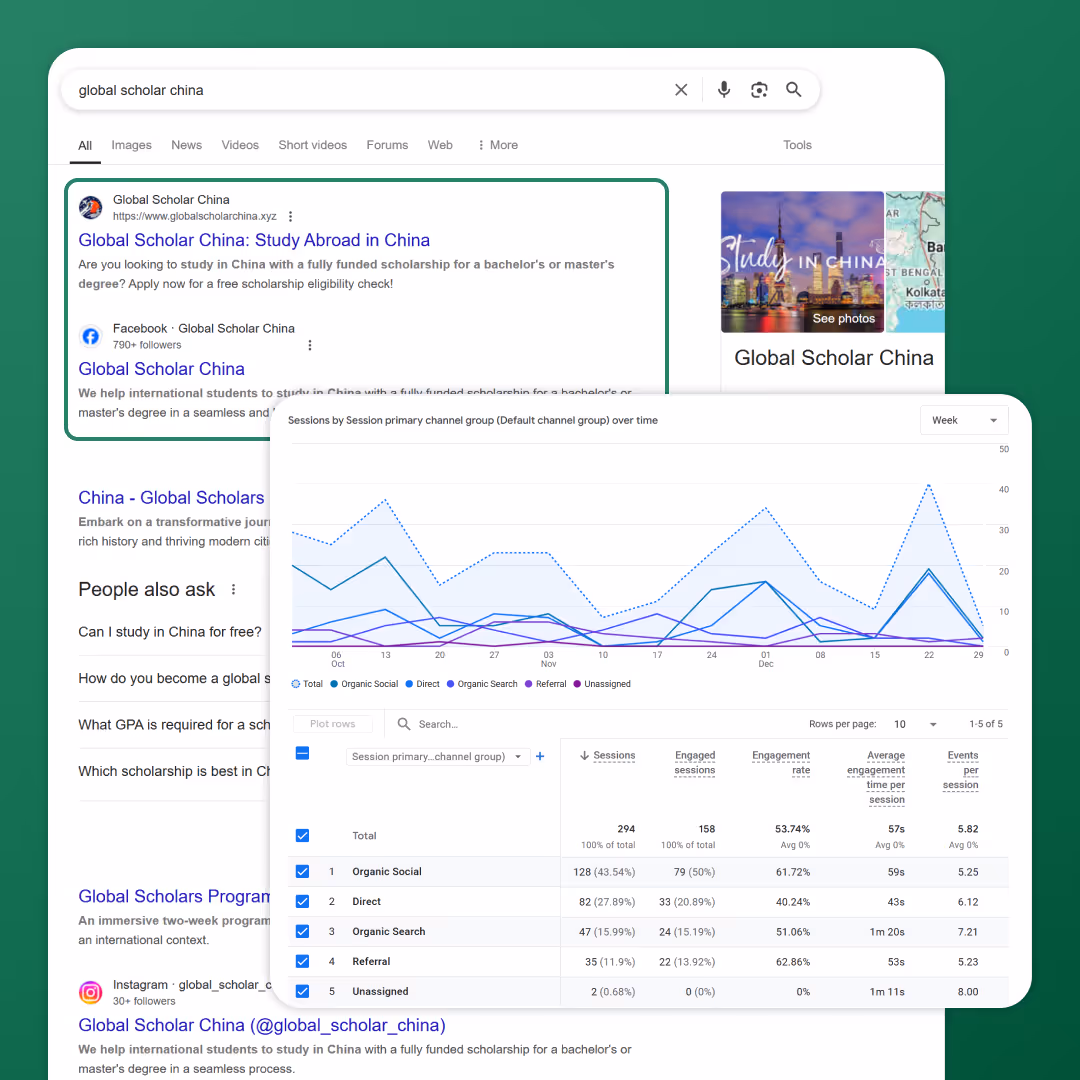Expand 'Can I study in China for free?'
This screenshot has height=1080, width=1080.
tap(170, 632)
